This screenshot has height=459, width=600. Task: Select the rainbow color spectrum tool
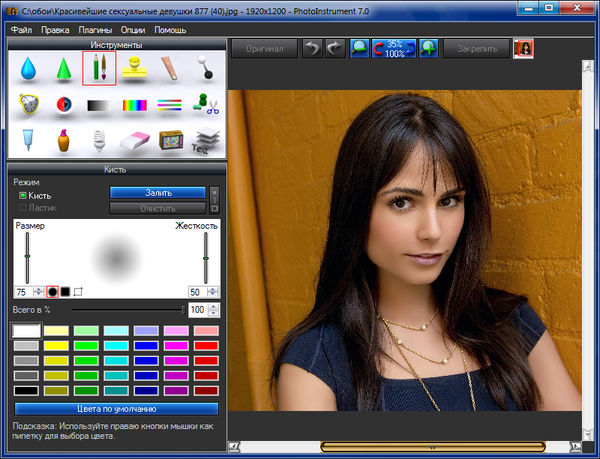(135, 104)
